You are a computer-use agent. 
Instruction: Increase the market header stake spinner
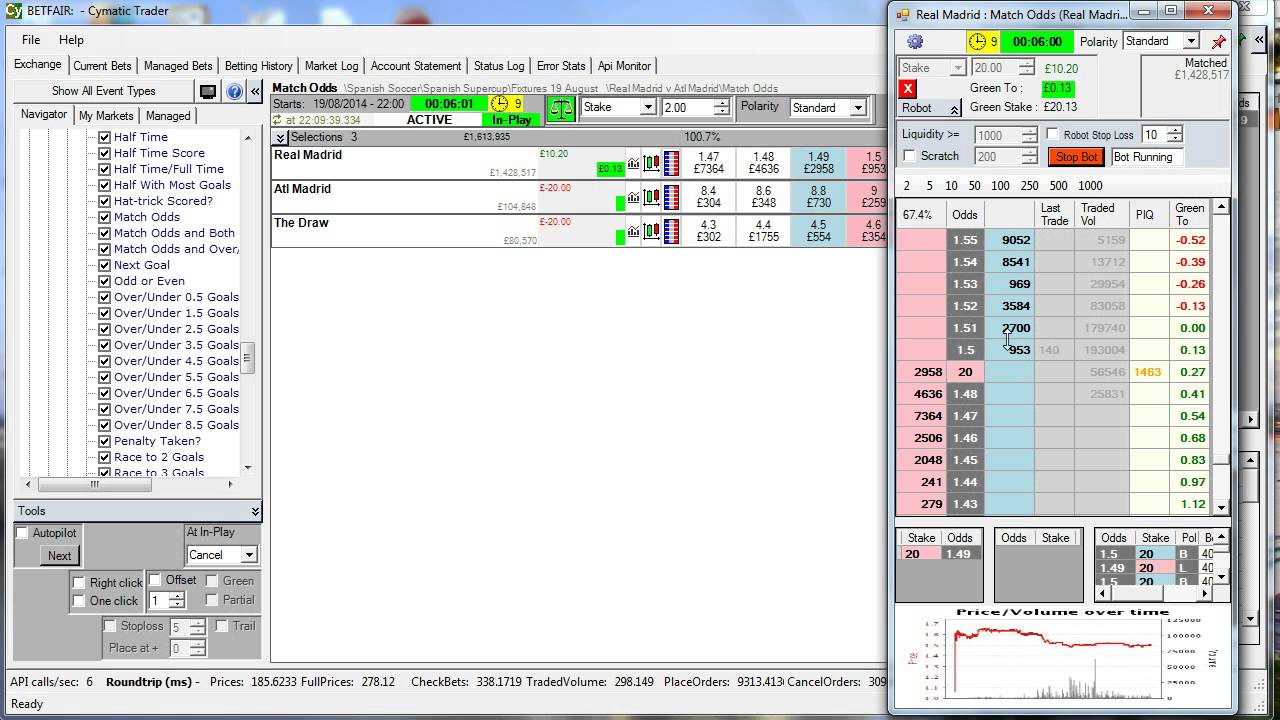(x=722, y=103)
